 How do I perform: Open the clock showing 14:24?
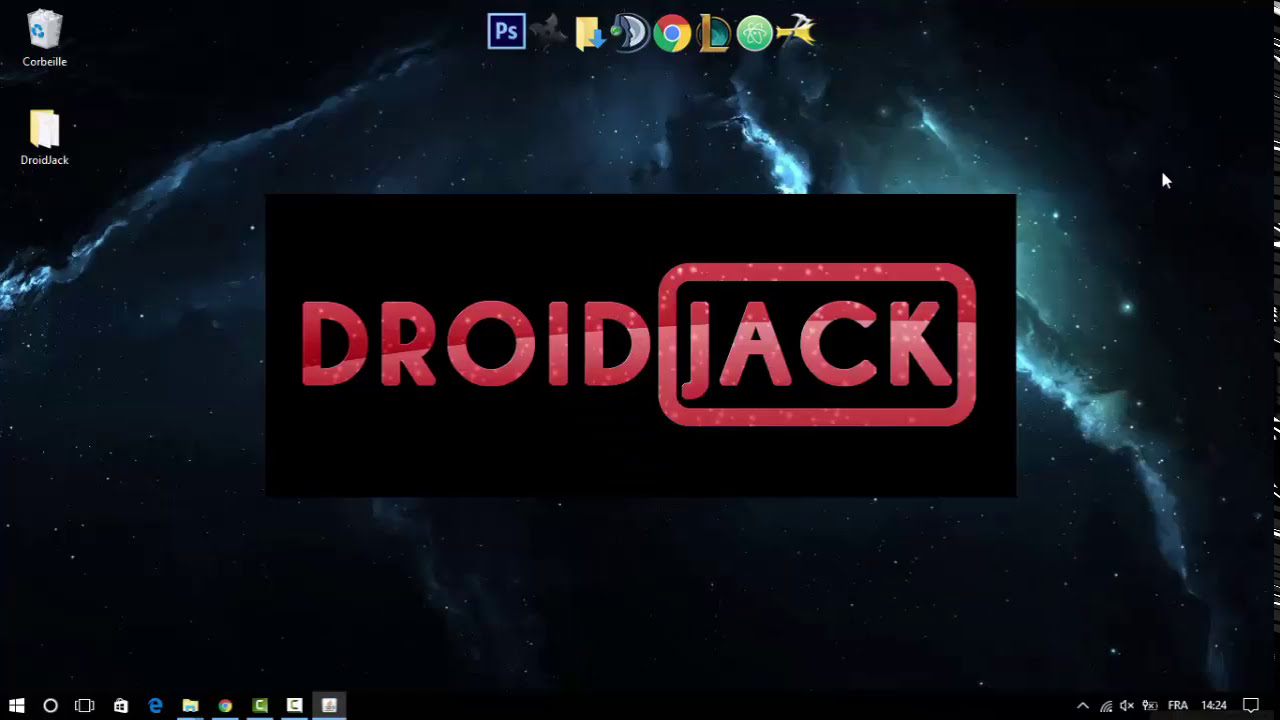pos(1214,705)
